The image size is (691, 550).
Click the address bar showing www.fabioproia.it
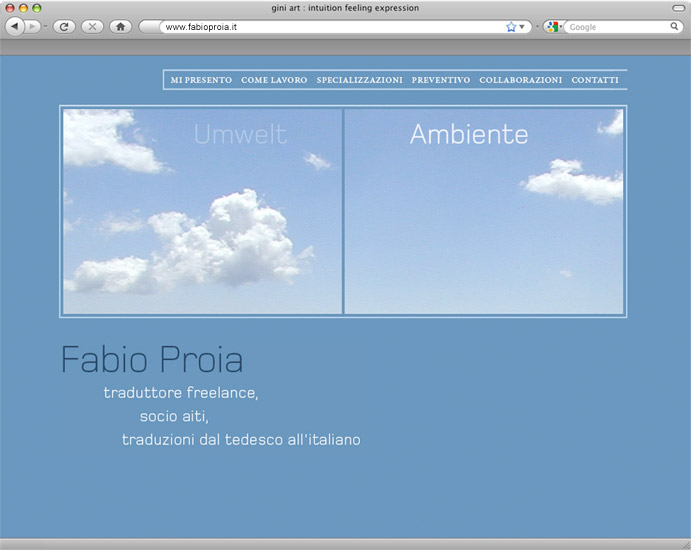(330, 27)
